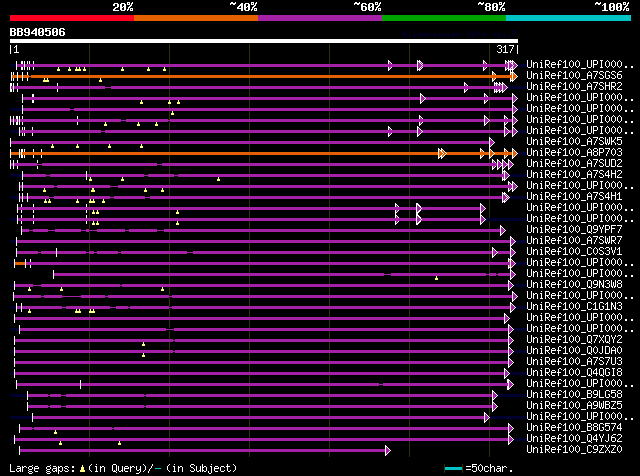Screen dimensions: 640x476
Task: Select the orange alignment bar of A8P703
Action: click(x=264, y=153)
